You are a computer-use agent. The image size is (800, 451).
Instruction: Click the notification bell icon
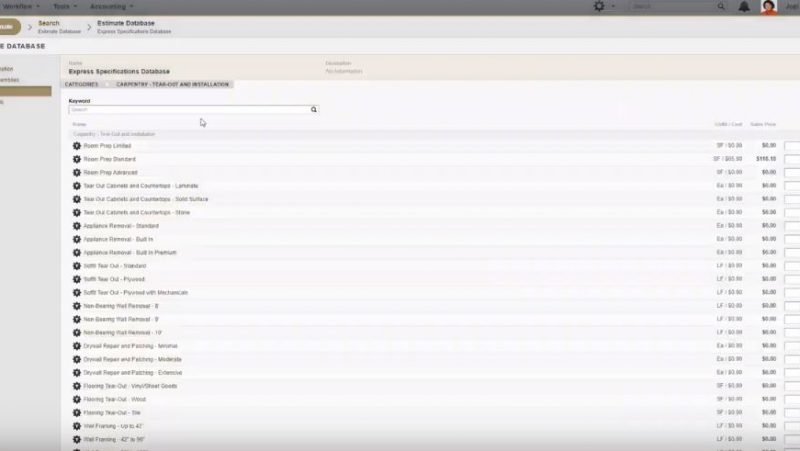[744, 6]
